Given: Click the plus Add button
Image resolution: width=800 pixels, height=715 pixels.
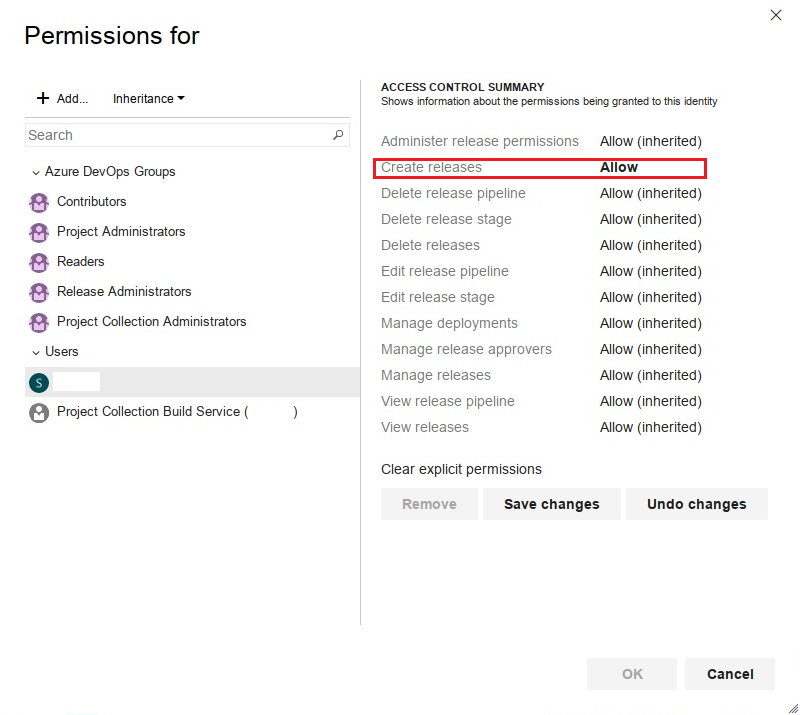Looking at the screenshot, I should [x=62, y=99].
